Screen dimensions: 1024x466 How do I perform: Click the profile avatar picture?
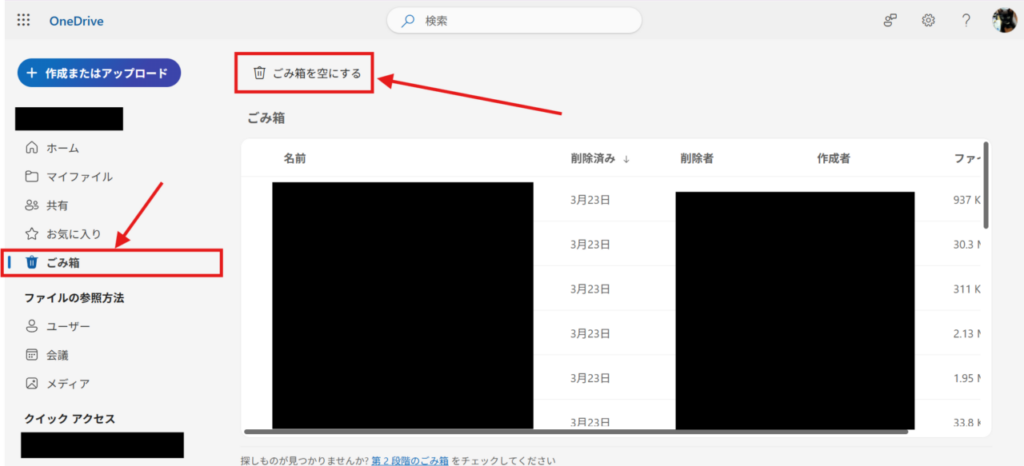[x=1004, y=20]
